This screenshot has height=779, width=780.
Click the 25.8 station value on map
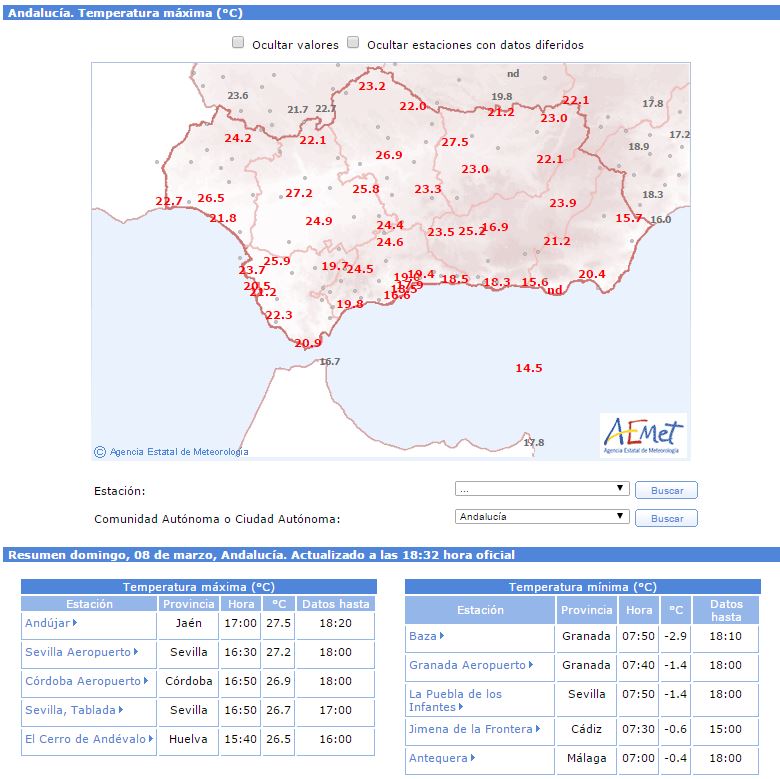pos(366,189)
